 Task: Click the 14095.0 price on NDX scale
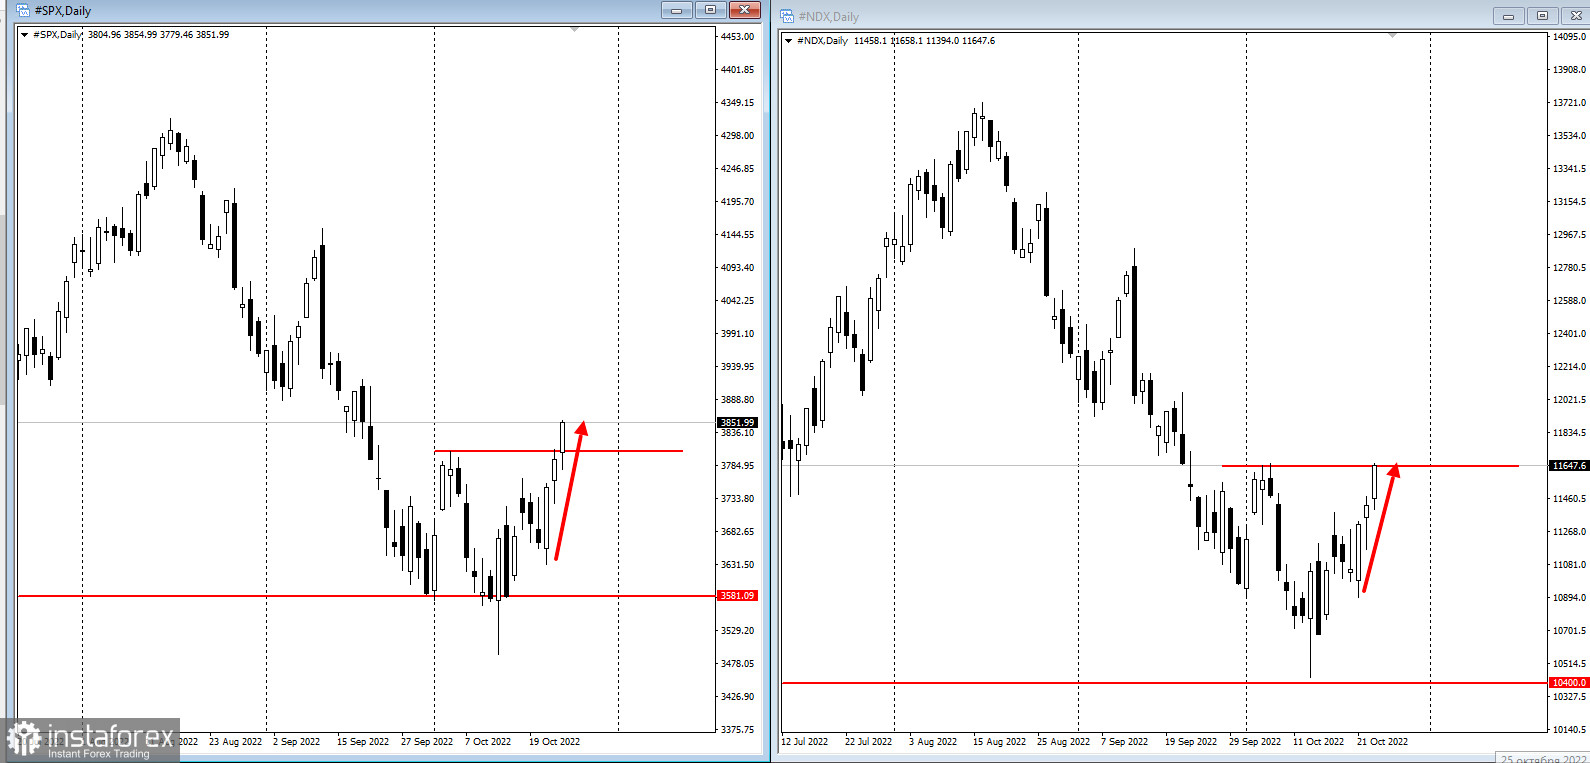coord(1569,37)
